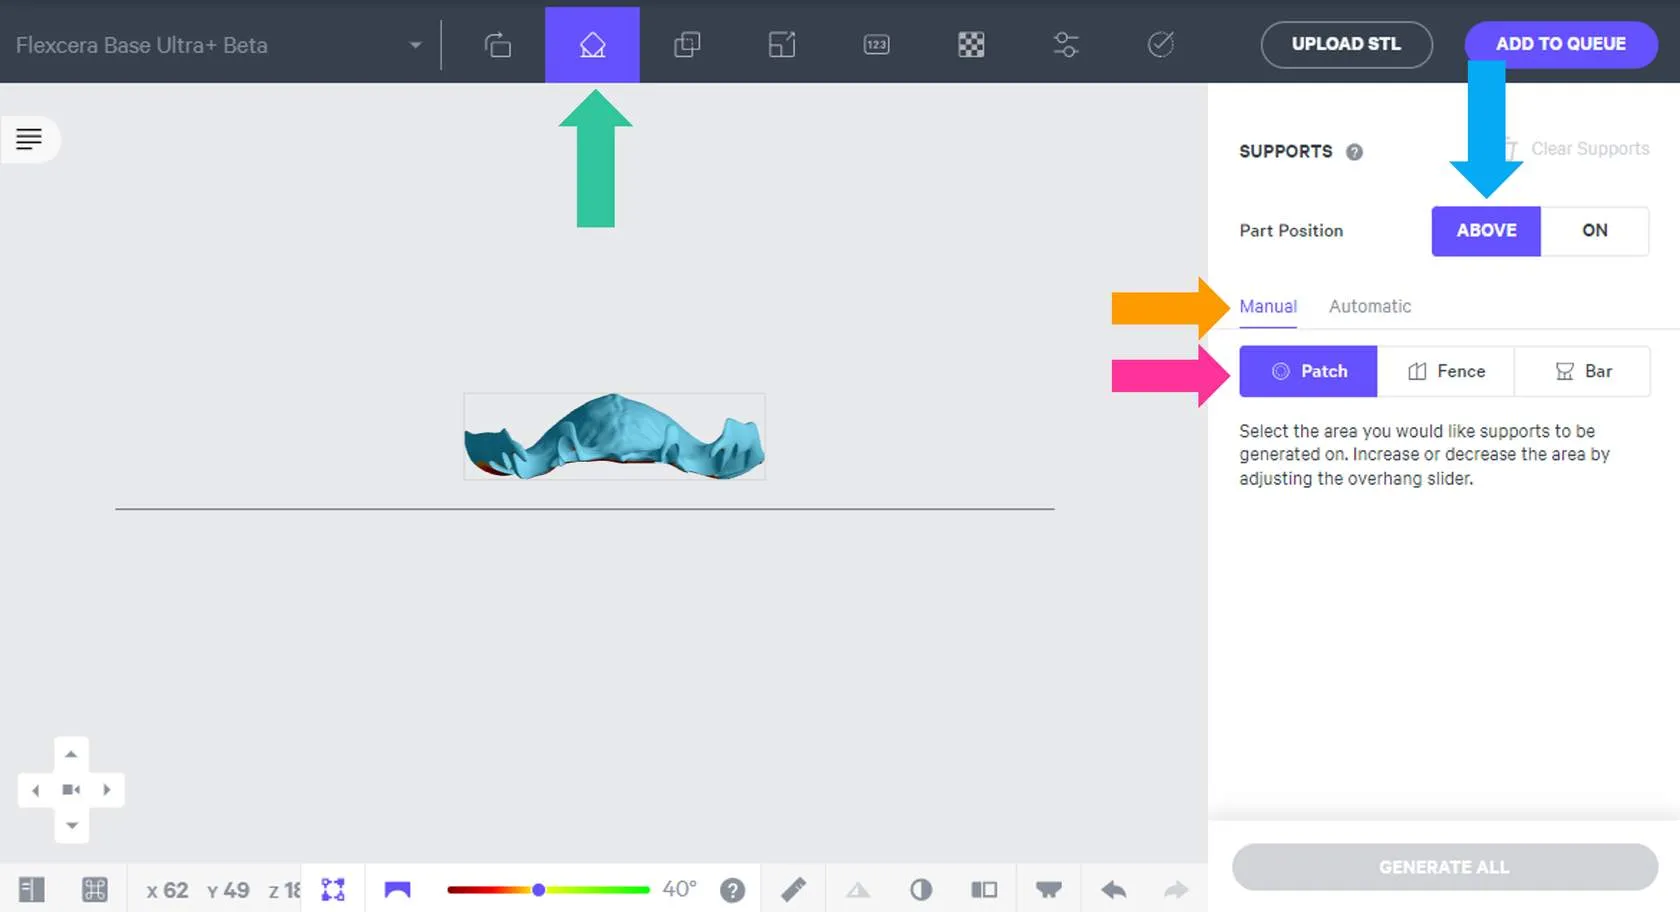
Task: Click the undo arrow
Action: pyautogui.click(x=1114, y=889)
